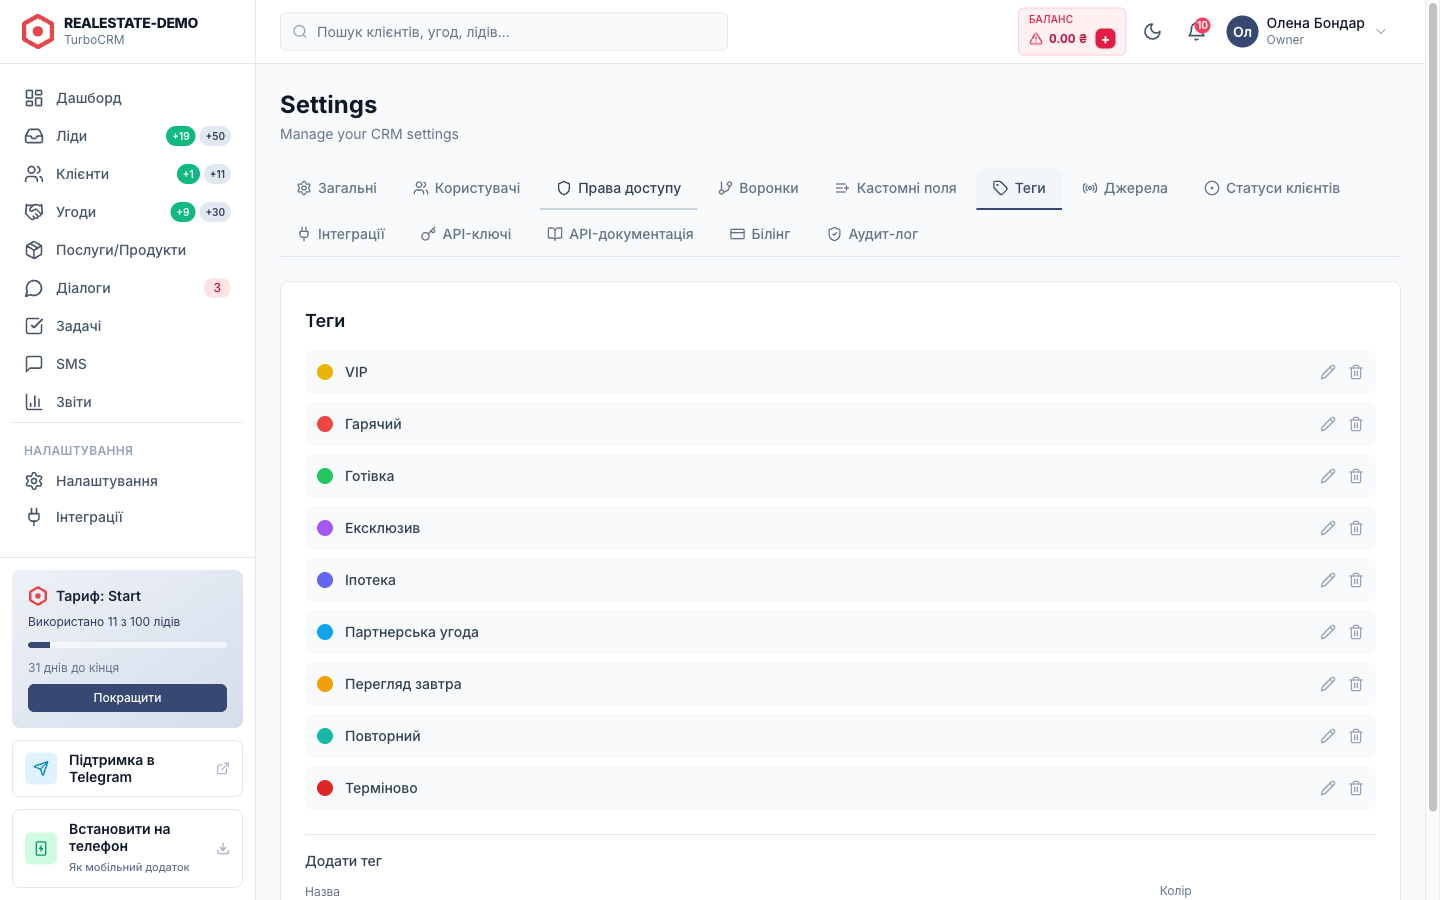The width and height of the screenshot is (1440, 900).
Task: Open the Інтеграції settings tab
Action: pos(341,234)
